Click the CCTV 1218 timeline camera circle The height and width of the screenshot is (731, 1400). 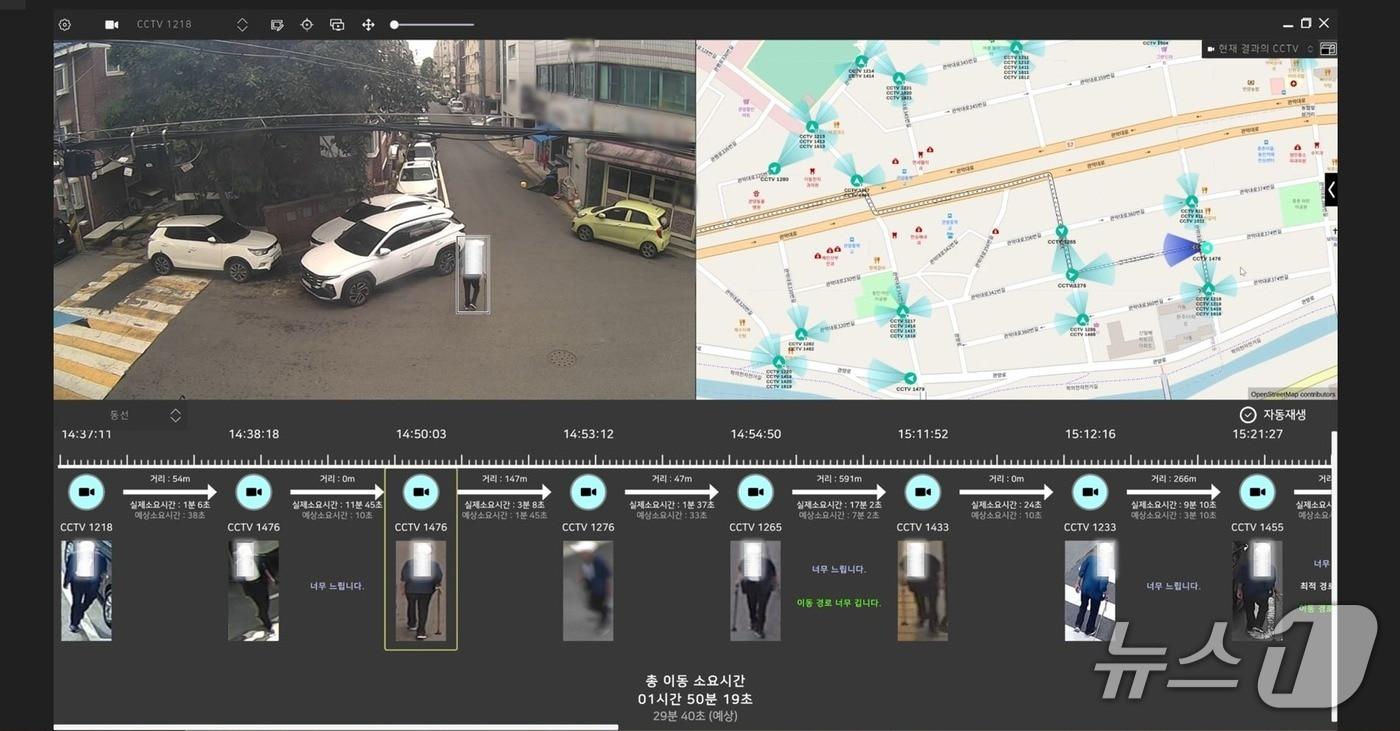click(86, 492)
